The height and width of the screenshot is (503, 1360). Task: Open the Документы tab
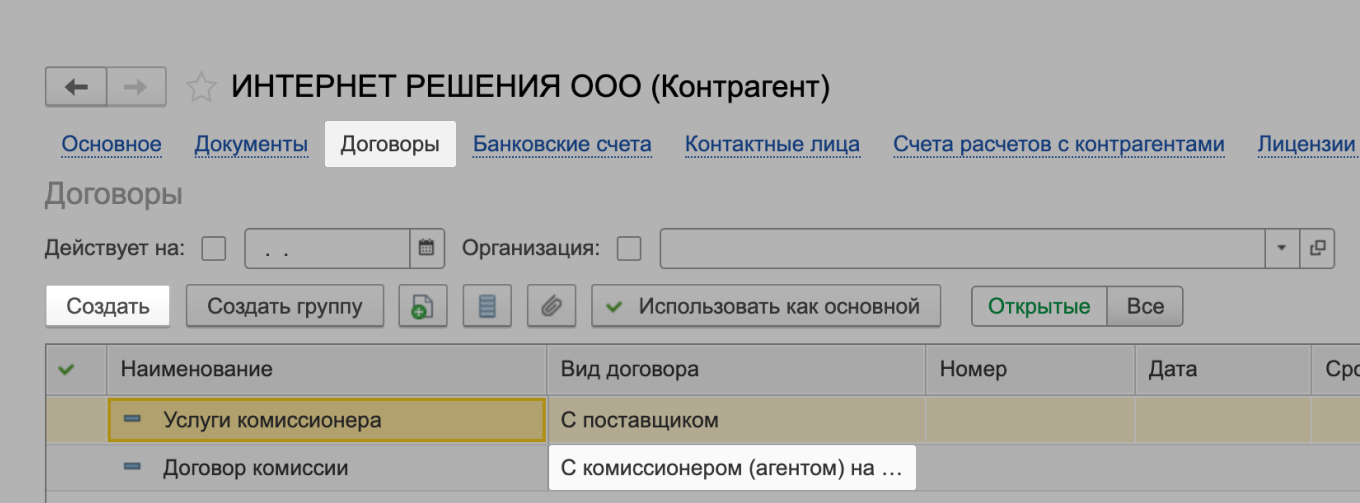[x=251, y=144]
